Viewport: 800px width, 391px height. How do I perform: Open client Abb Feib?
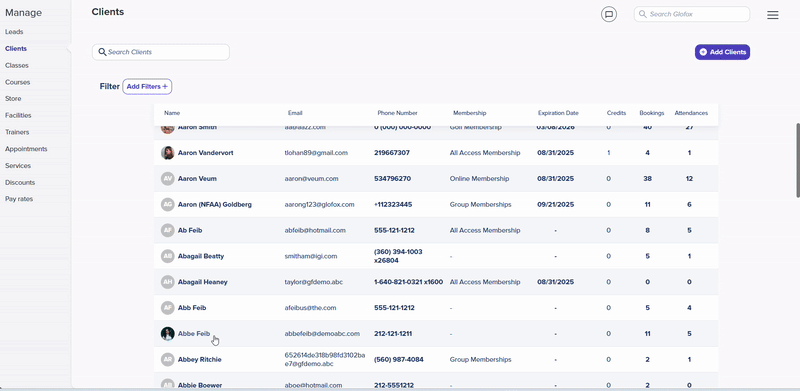(192, 308)
